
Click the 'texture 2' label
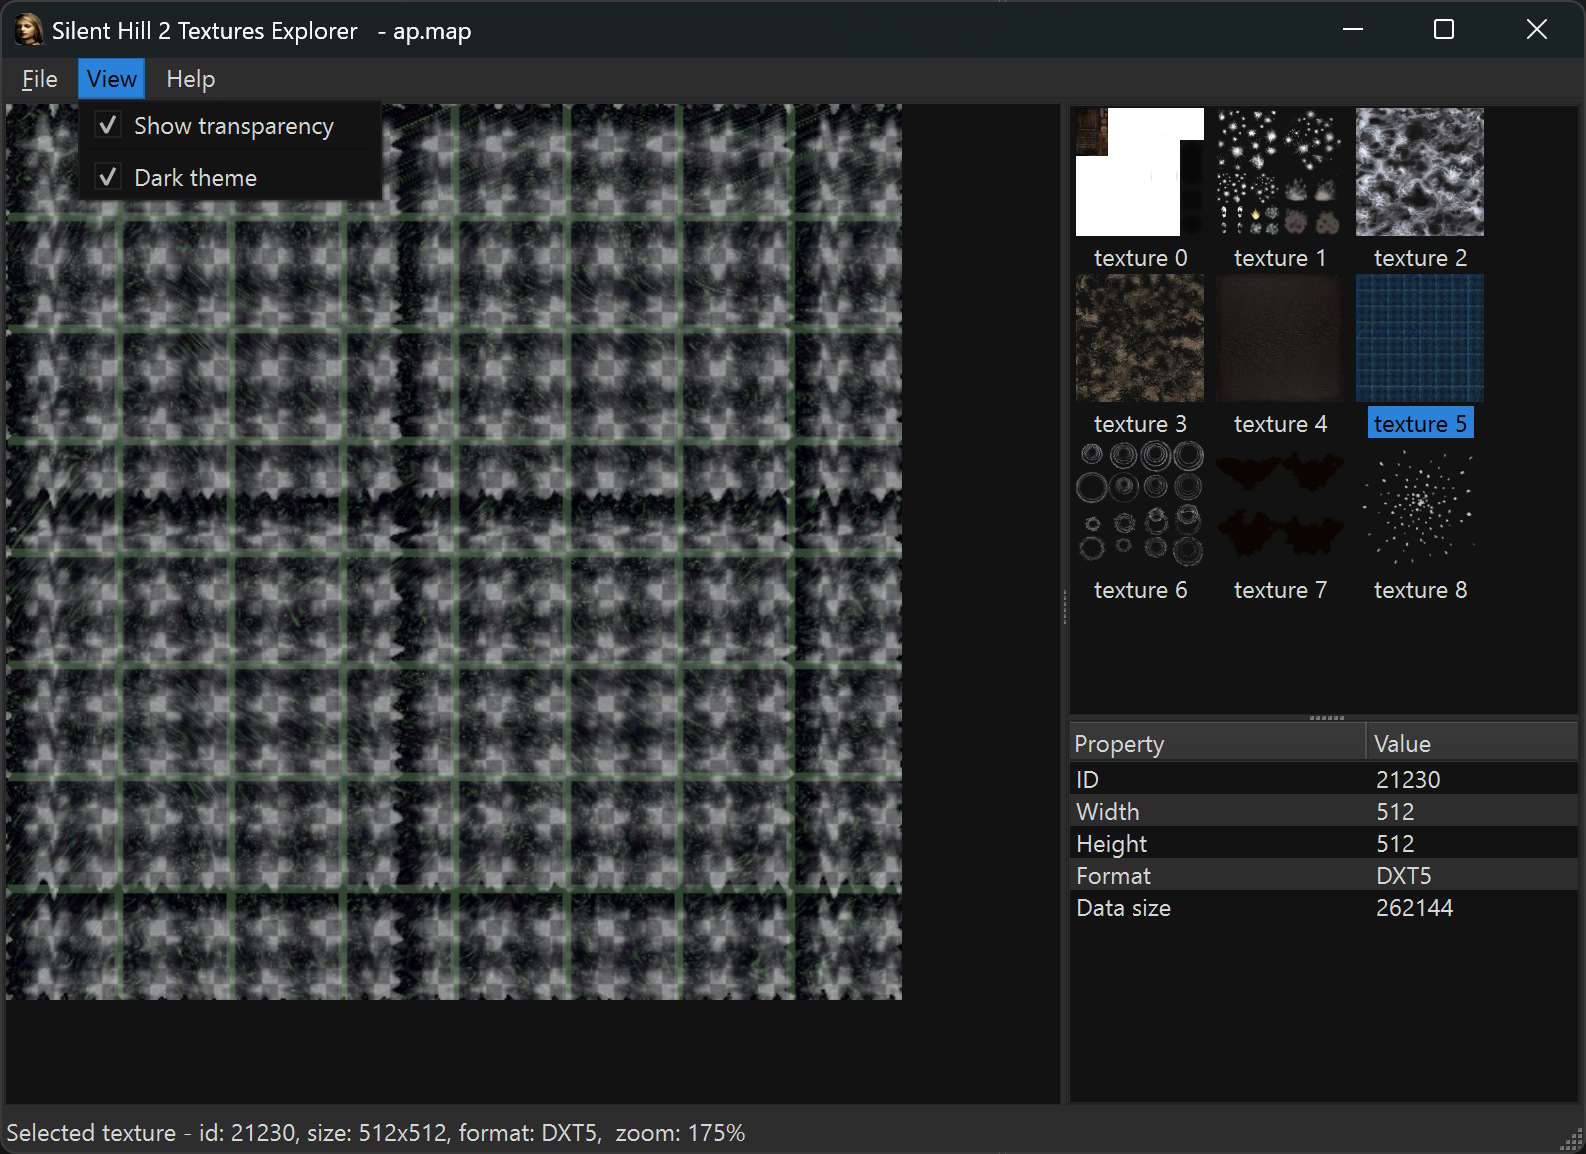click(x=1420, y=258)
